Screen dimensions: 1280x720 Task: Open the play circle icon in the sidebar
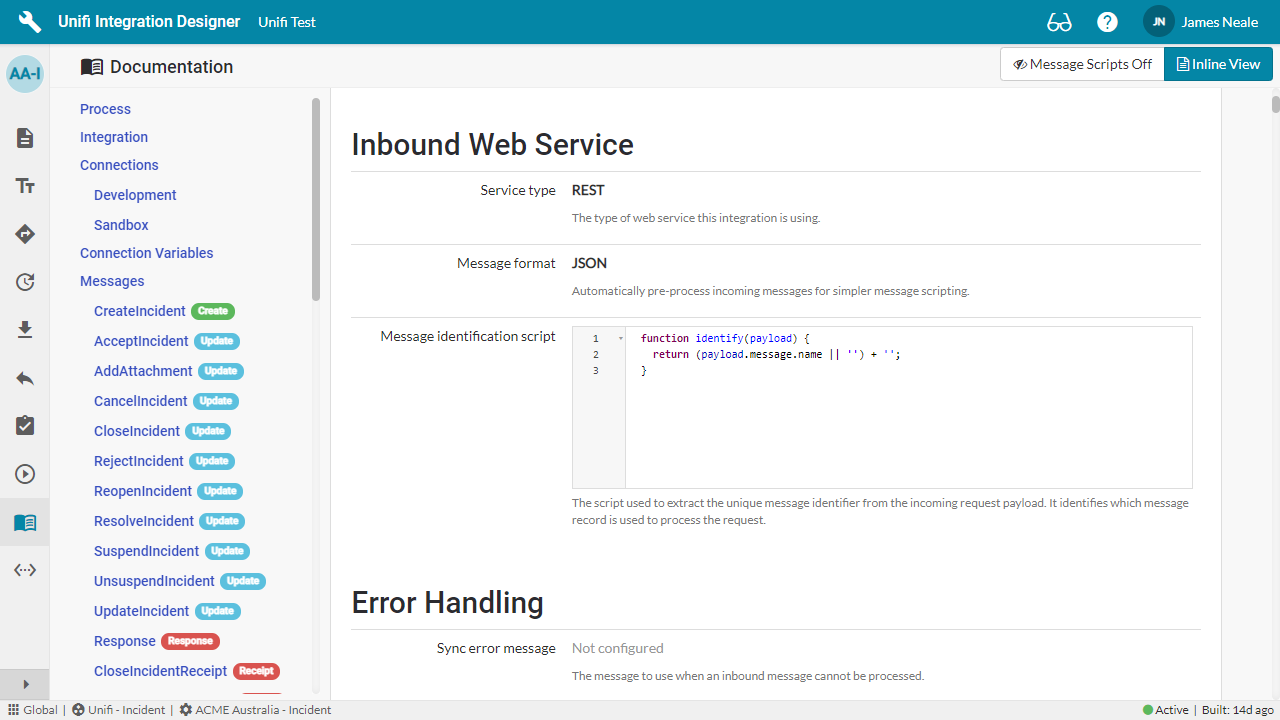coord(24,473)
